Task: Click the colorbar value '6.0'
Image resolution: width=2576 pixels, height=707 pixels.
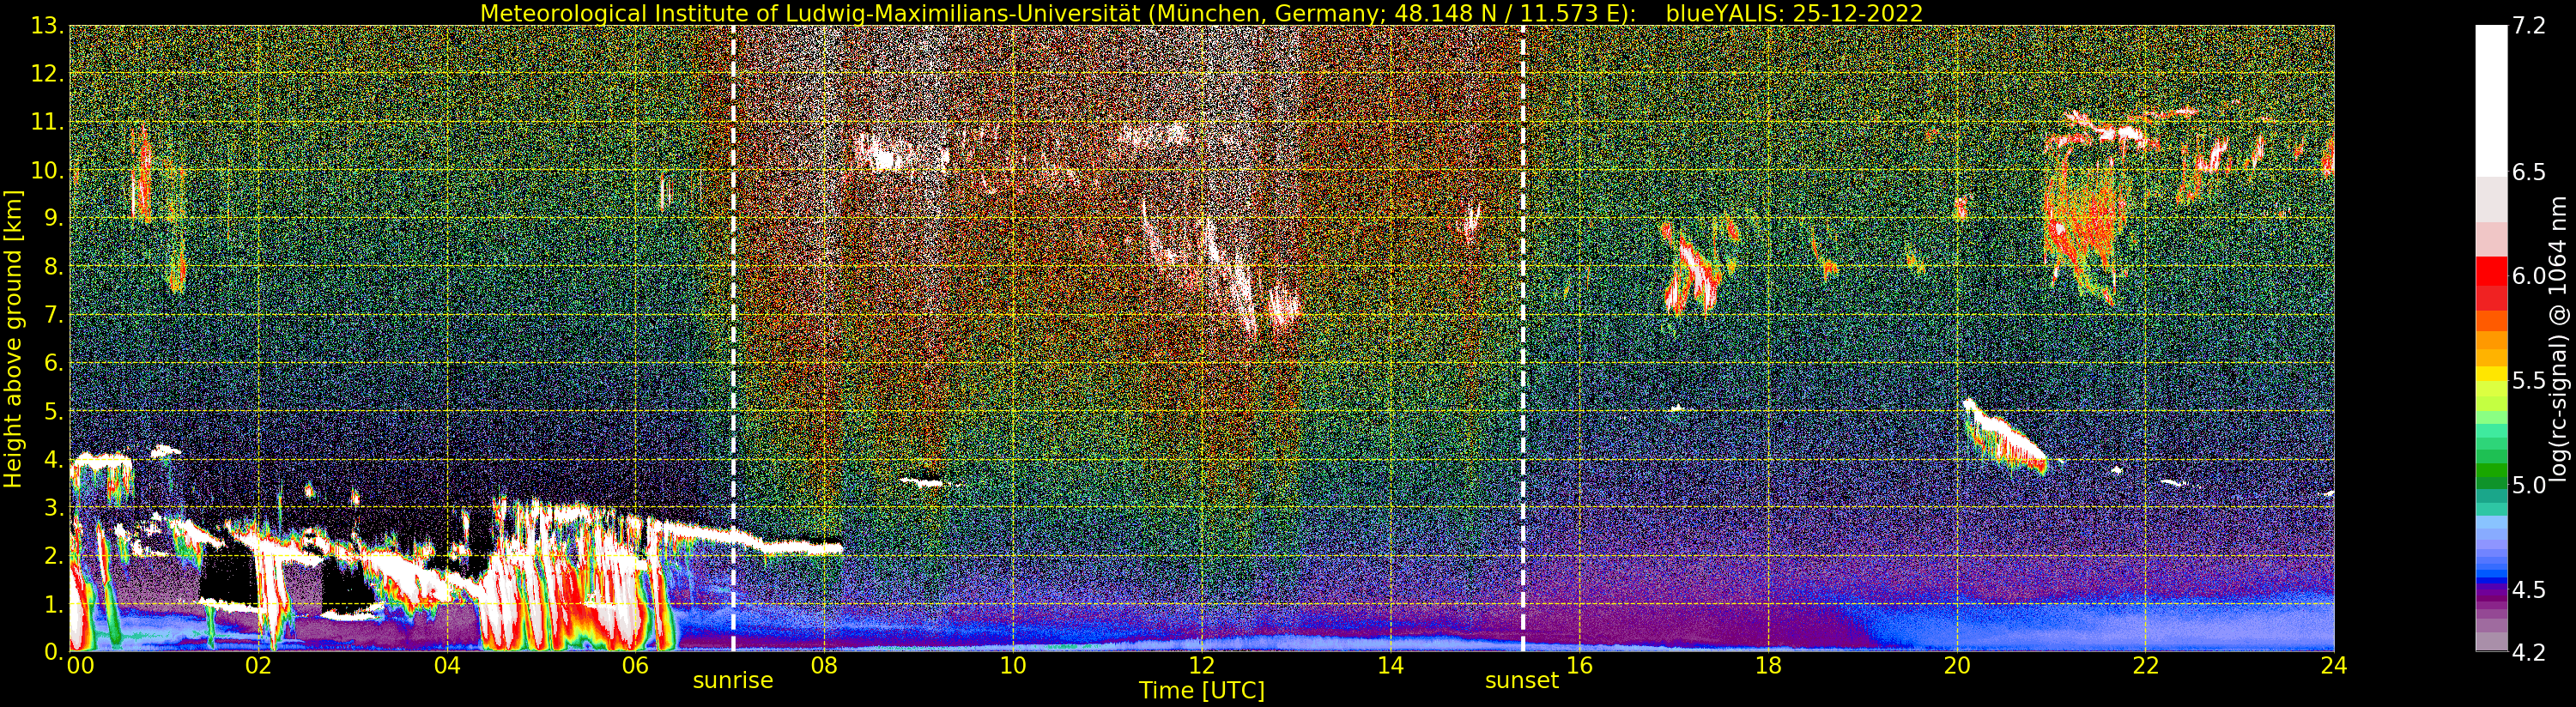Action: (x=2528, y=276)
